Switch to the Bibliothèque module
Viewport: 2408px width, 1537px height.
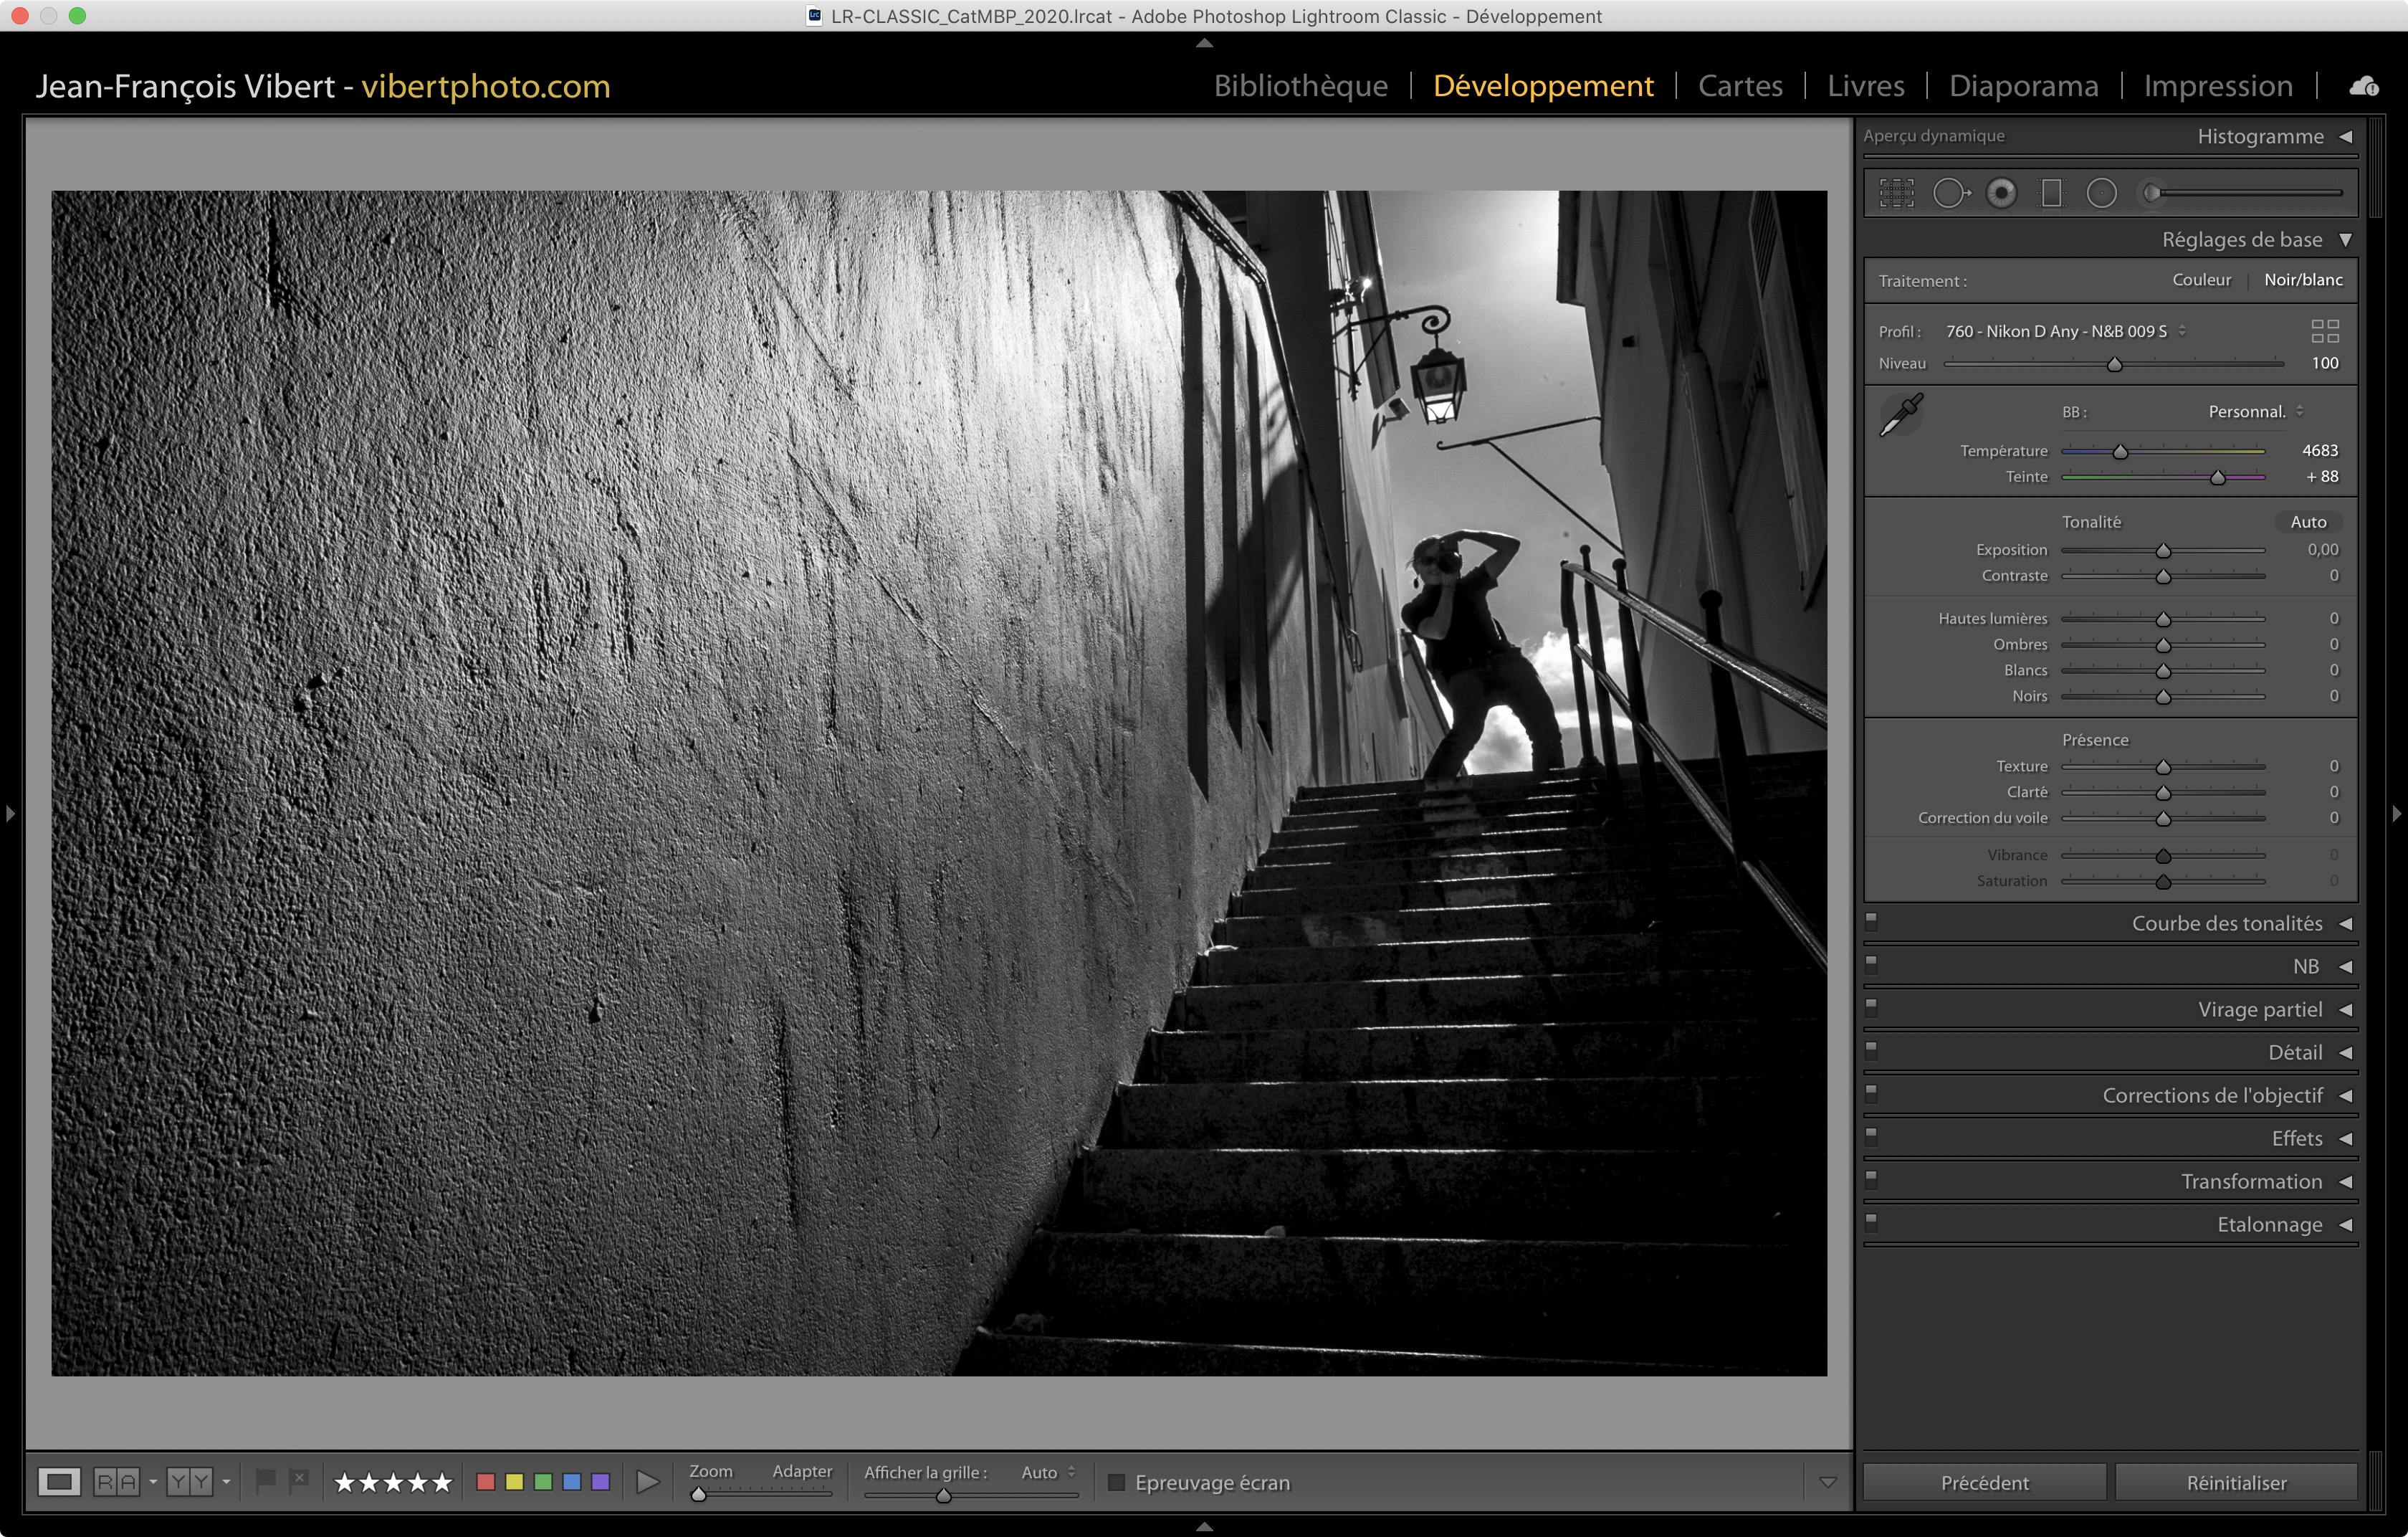pos(1300,86)
